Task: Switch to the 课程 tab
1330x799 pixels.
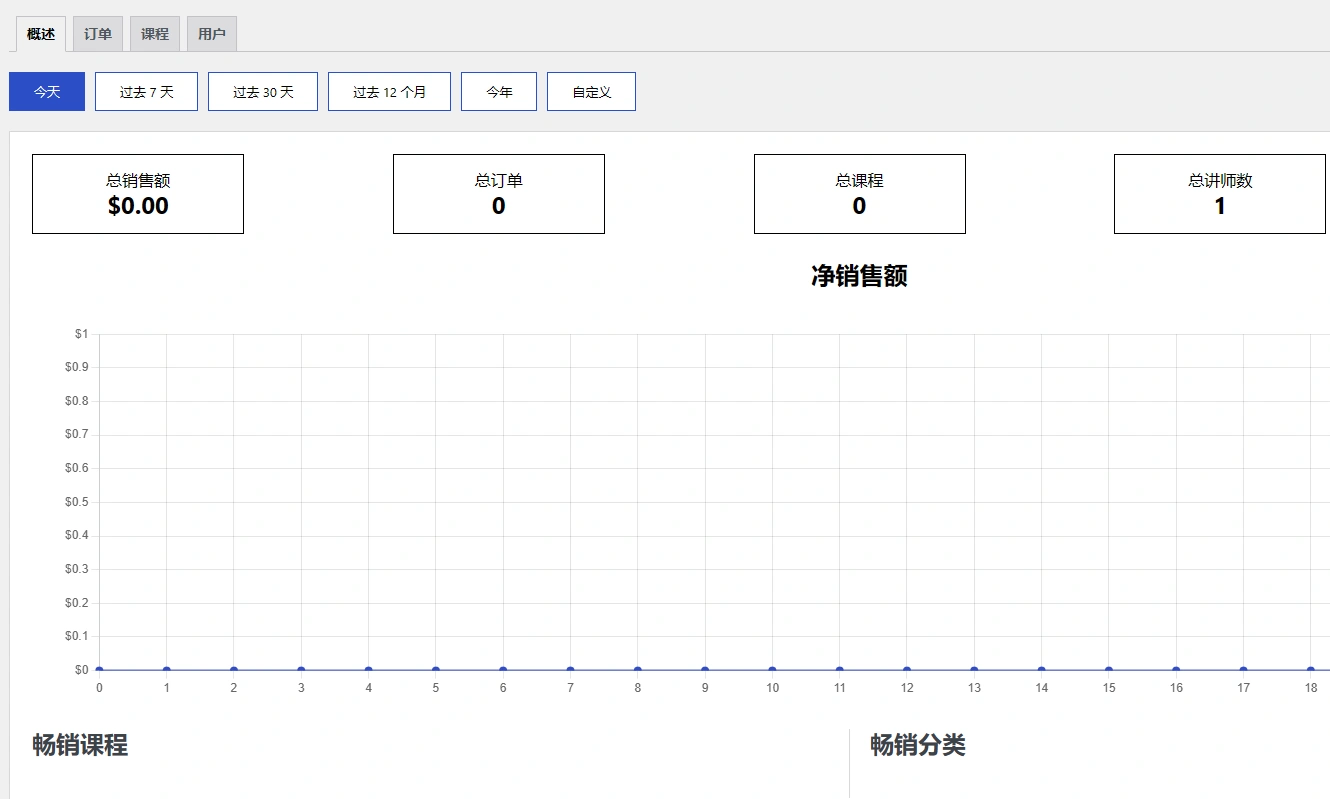Action: (154, 33)
